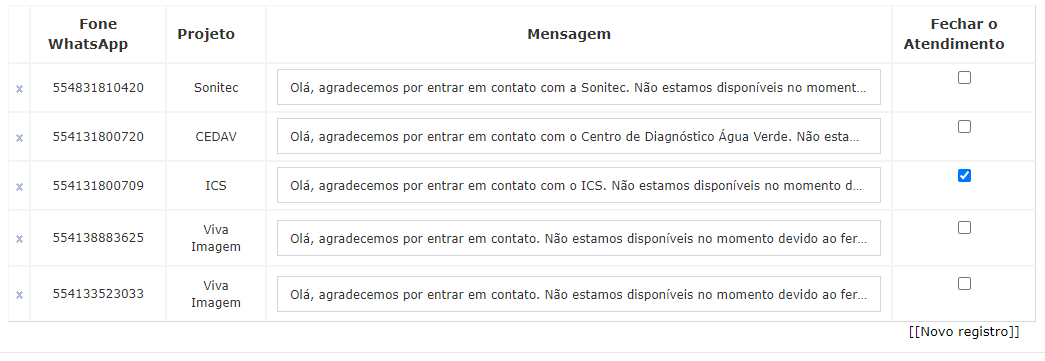Screen dimensions: 1045x361
Task: Delete row for phone 554138883625
Action: 19,238
